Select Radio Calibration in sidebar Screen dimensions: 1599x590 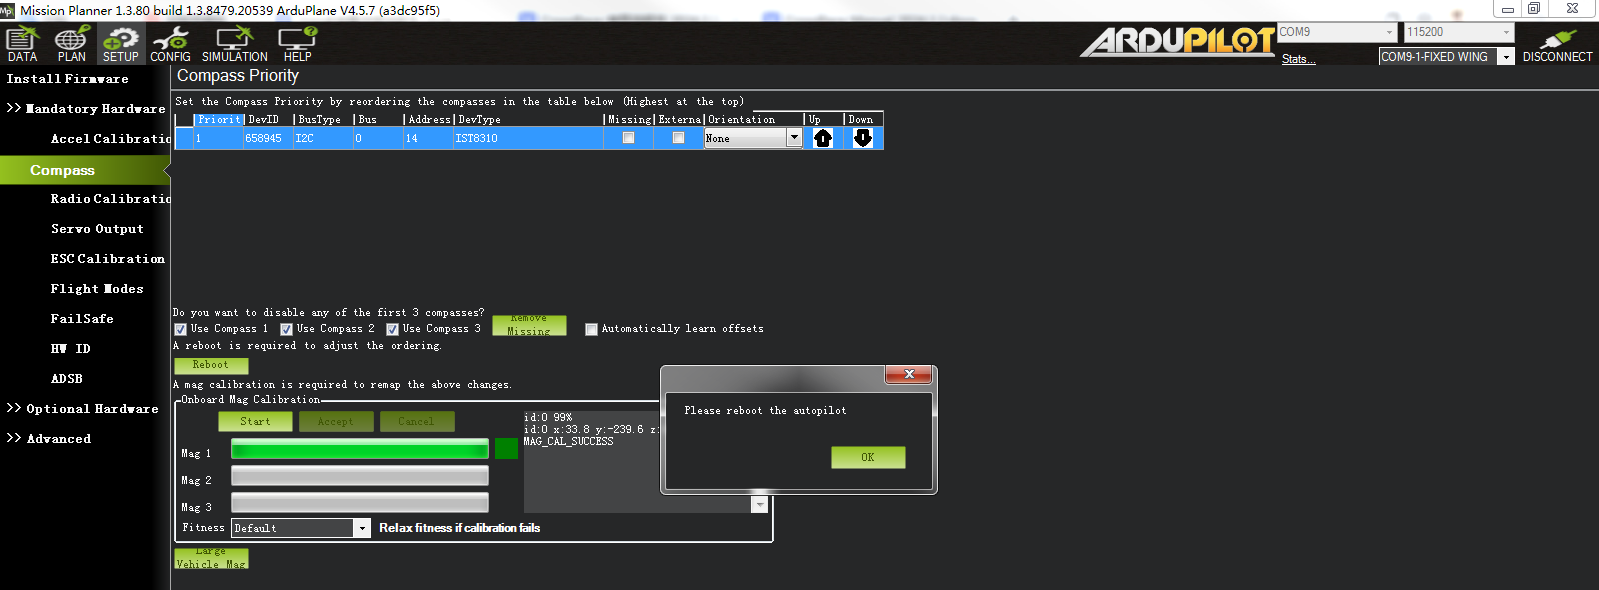[x=110, y=199]
